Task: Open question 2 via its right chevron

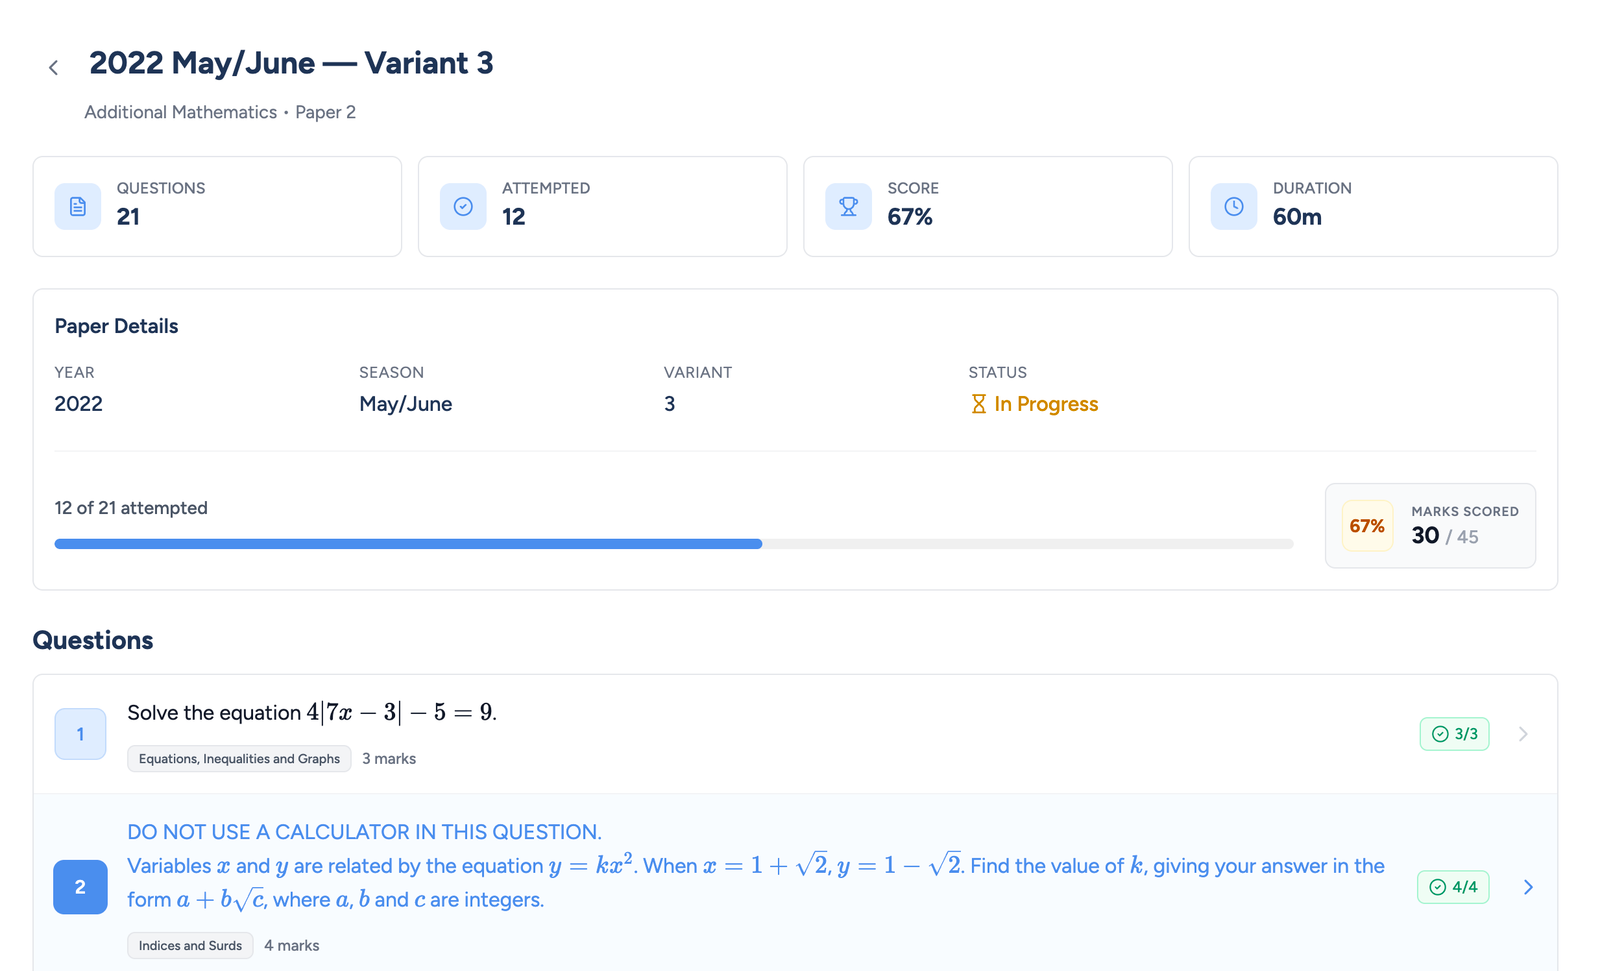Action: coord(1528,887)
